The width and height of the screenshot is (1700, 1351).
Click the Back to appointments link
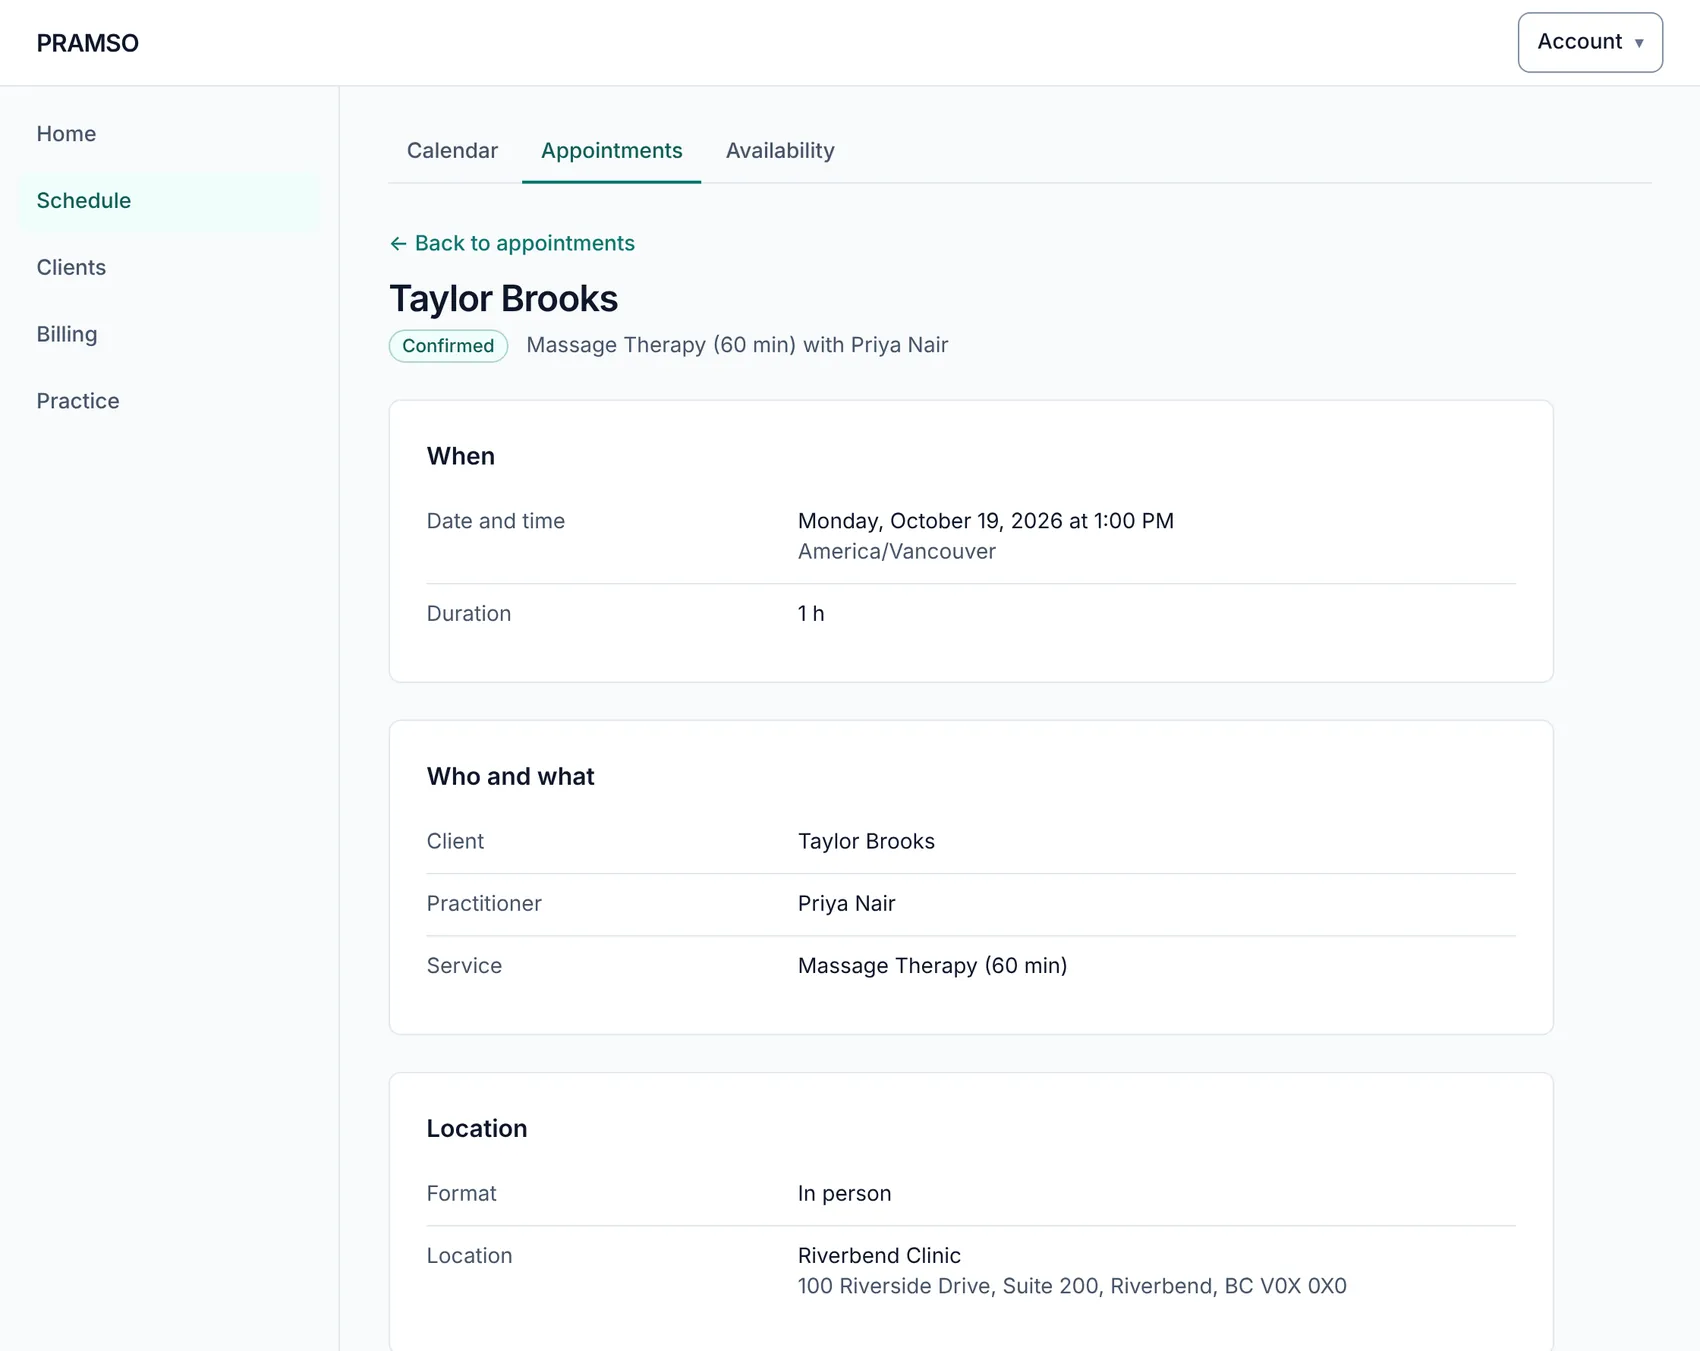[x=512, y=243]
